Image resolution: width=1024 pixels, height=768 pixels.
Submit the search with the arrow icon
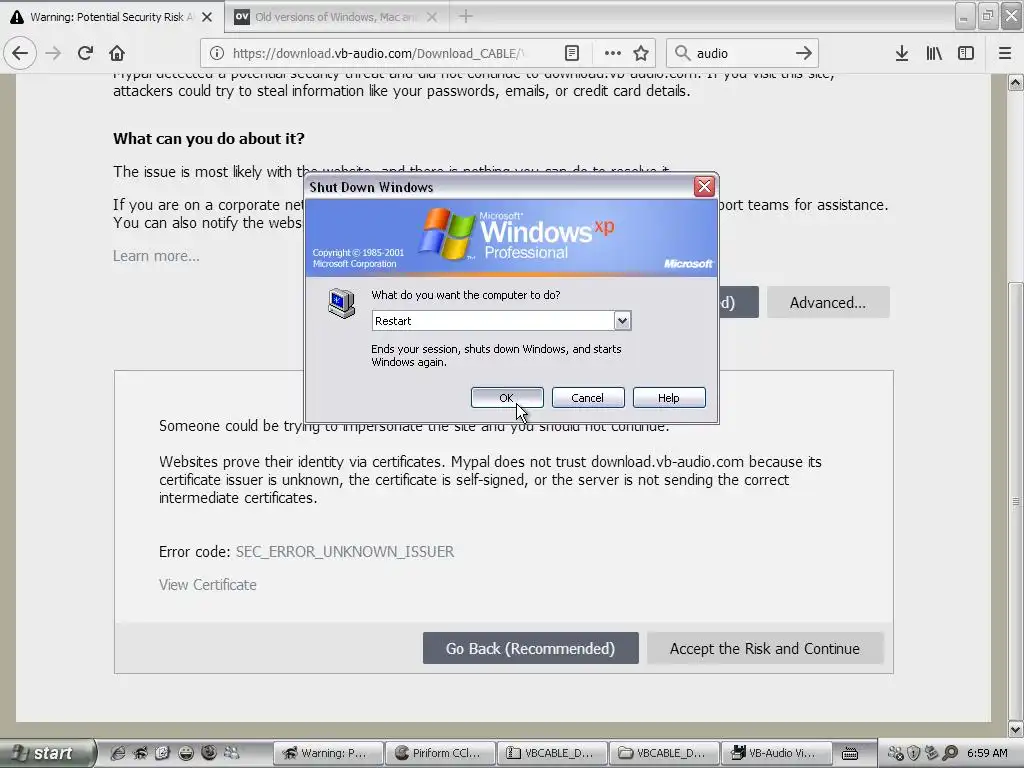803,53
